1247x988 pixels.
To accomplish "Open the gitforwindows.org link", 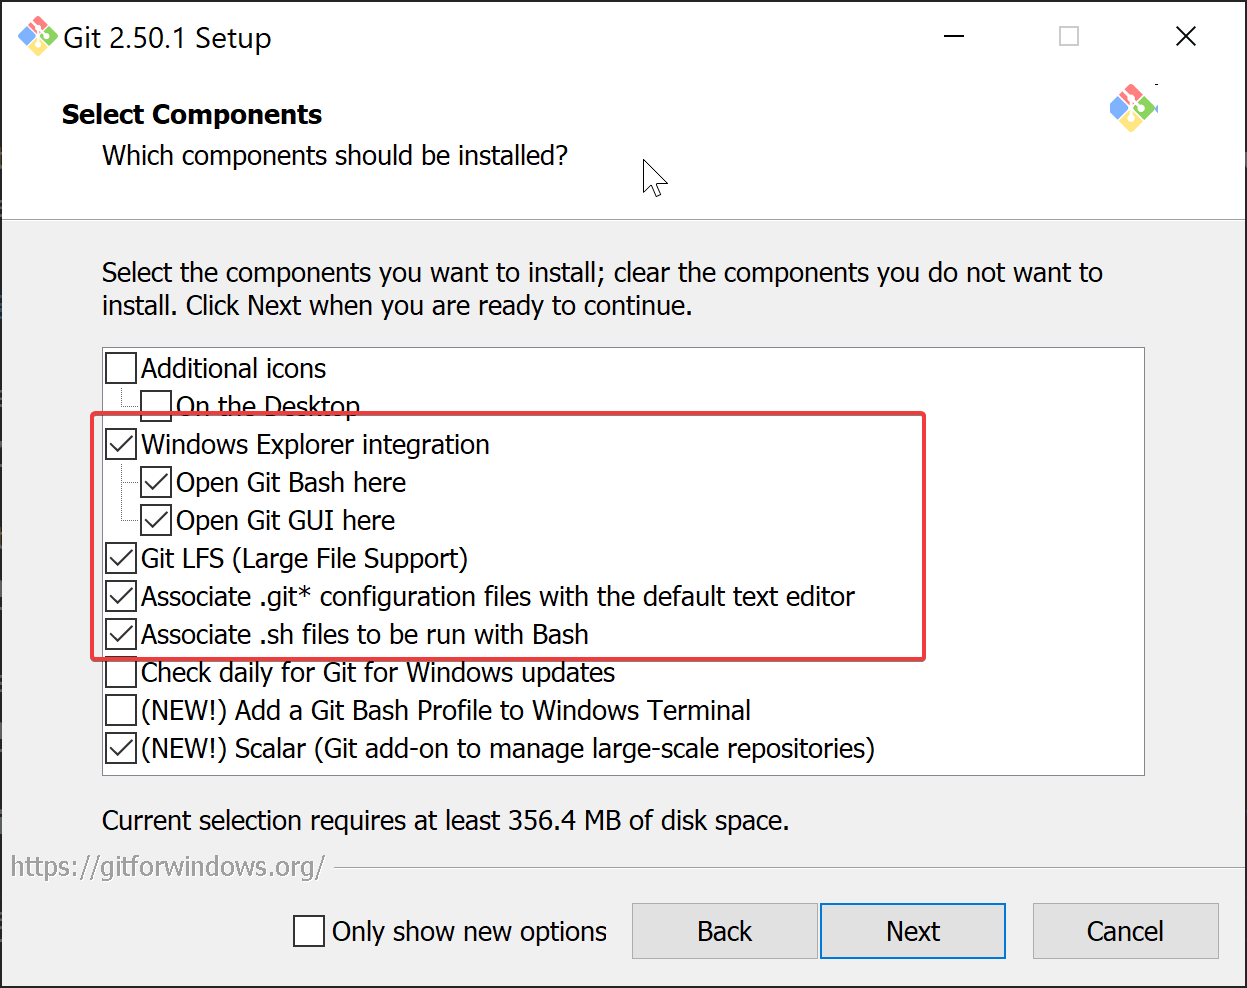I will [x=167, y=866].
